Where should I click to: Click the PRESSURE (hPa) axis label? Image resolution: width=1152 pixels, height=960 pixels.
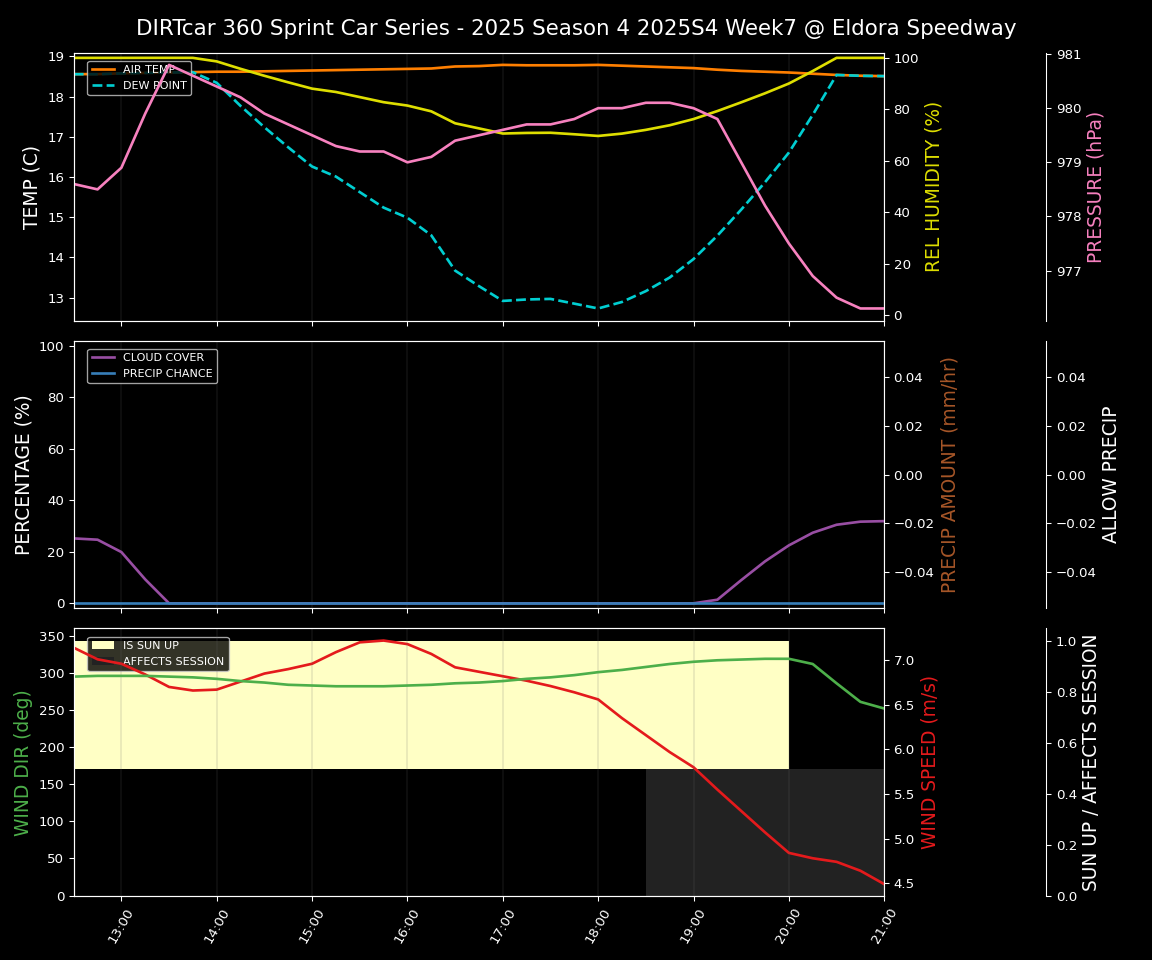click(1095, 187)
